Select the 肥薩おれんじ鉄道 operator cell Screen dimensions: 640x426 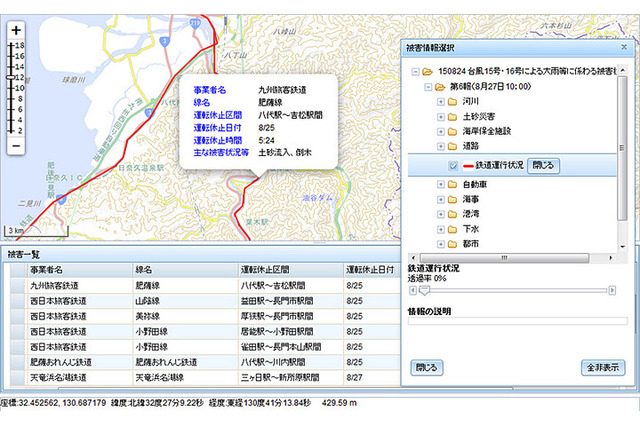(80, 362)
